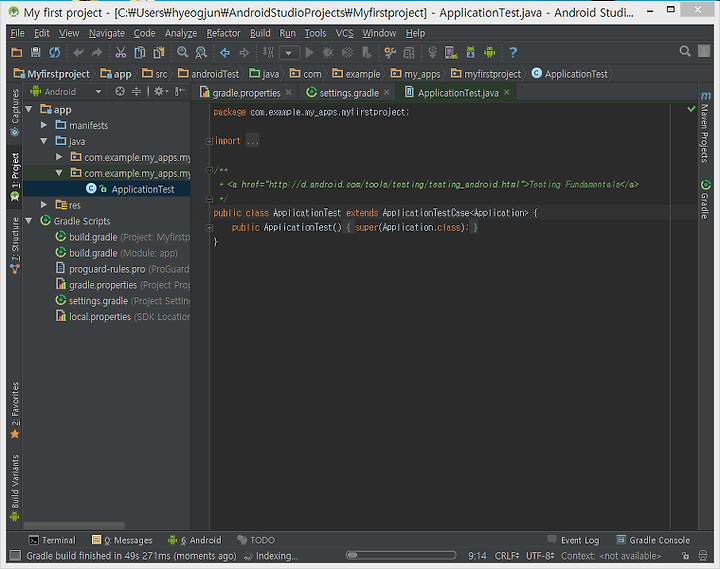Toggle the Captures side tab
Viewport: 720px width, 569px height.
(x=15, y=113)
